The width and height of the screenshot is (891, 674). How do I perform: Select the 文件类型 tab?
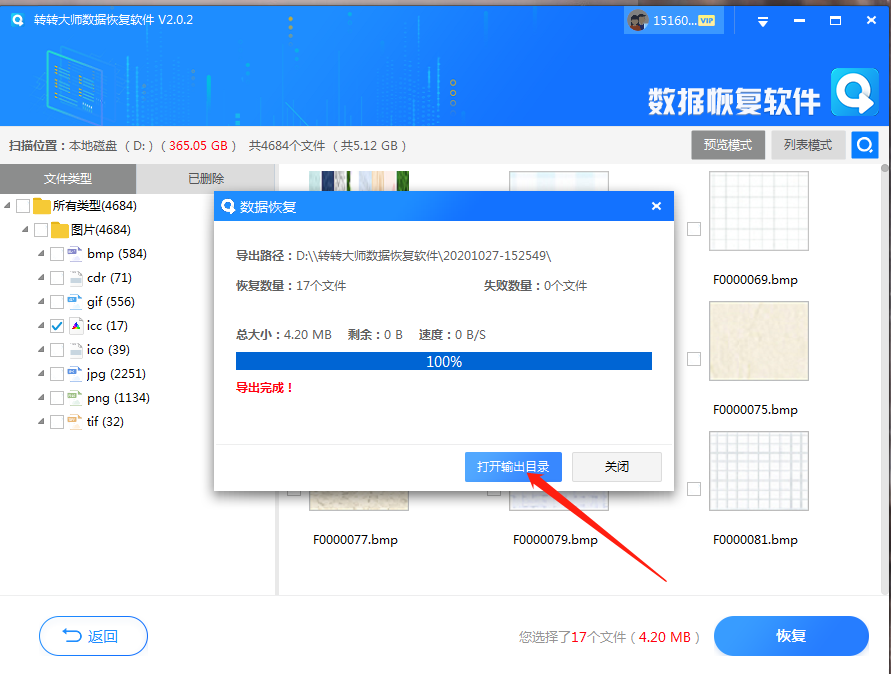pyautogui.click(x=68, y=179)
